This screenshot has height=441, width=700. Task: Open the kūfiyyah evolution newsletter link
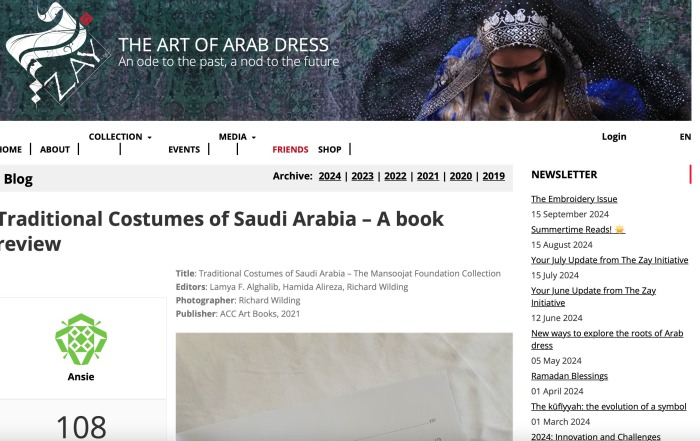[x=608, y=406]
